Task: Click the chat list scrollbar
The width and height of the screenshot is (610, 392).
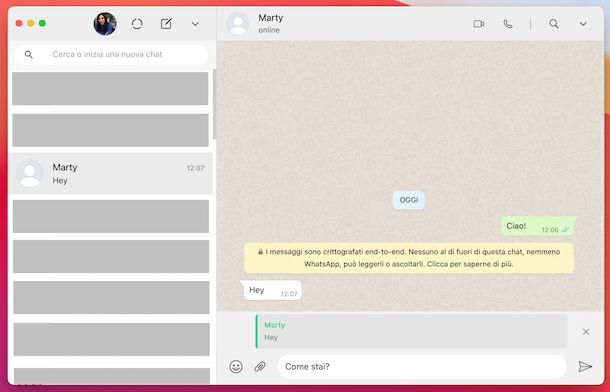Action: coord(214,104)
